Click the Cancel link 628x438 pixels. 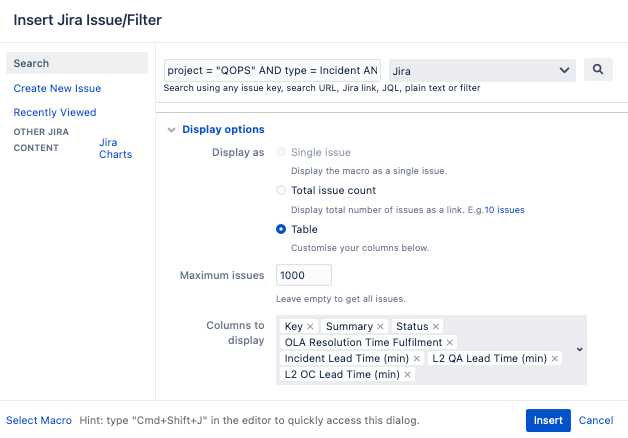point(596,420)
